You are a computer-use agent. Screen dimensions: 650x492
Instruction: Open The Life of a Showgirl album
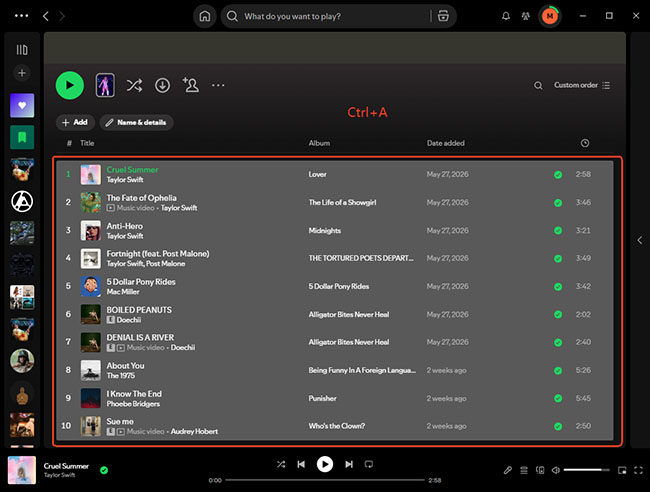point(342,202)
